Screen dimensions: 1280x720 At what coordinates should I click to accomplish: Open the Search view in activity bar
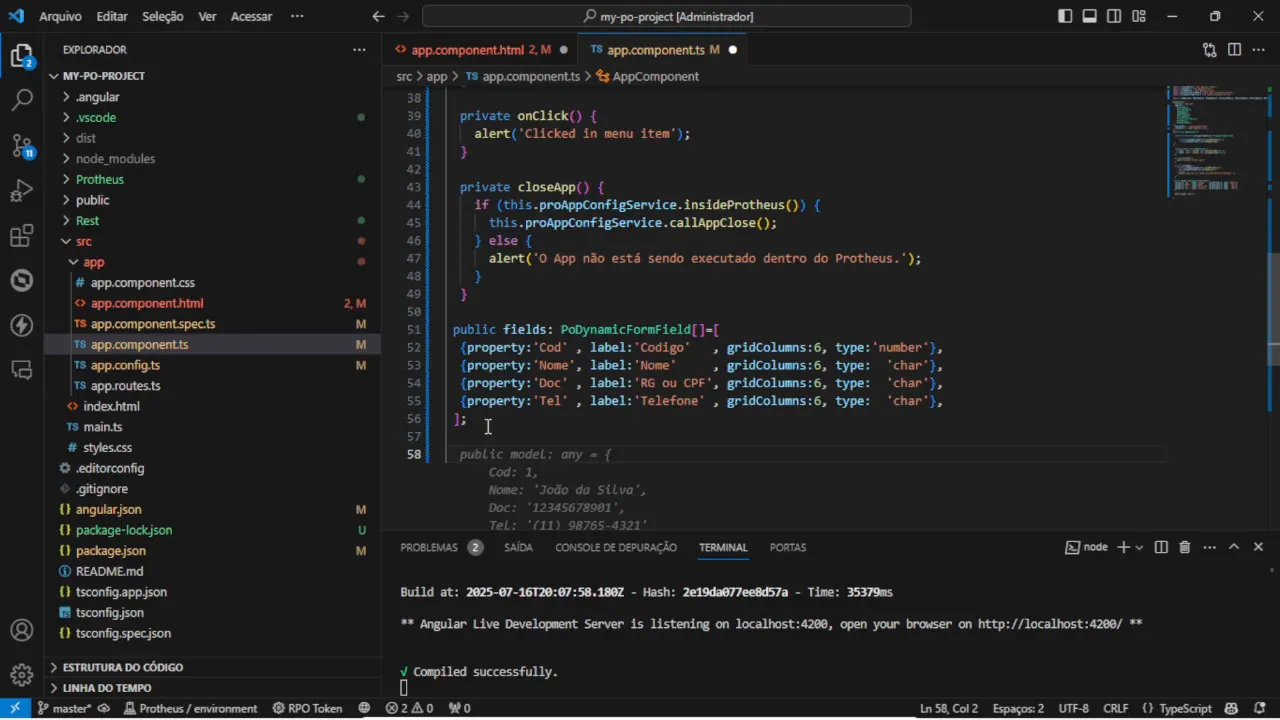(x=22, y=100)
